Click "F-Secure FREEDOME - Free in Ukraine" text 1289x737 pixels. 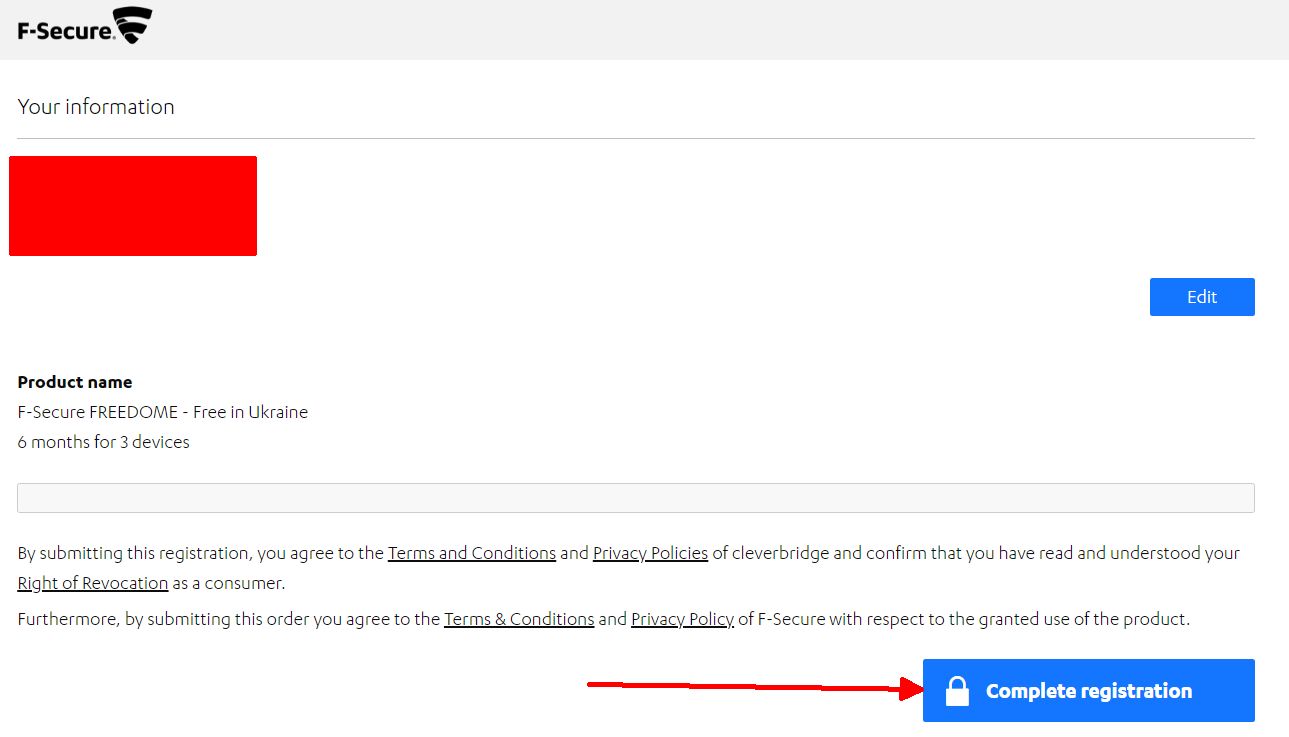click(163, 412)
